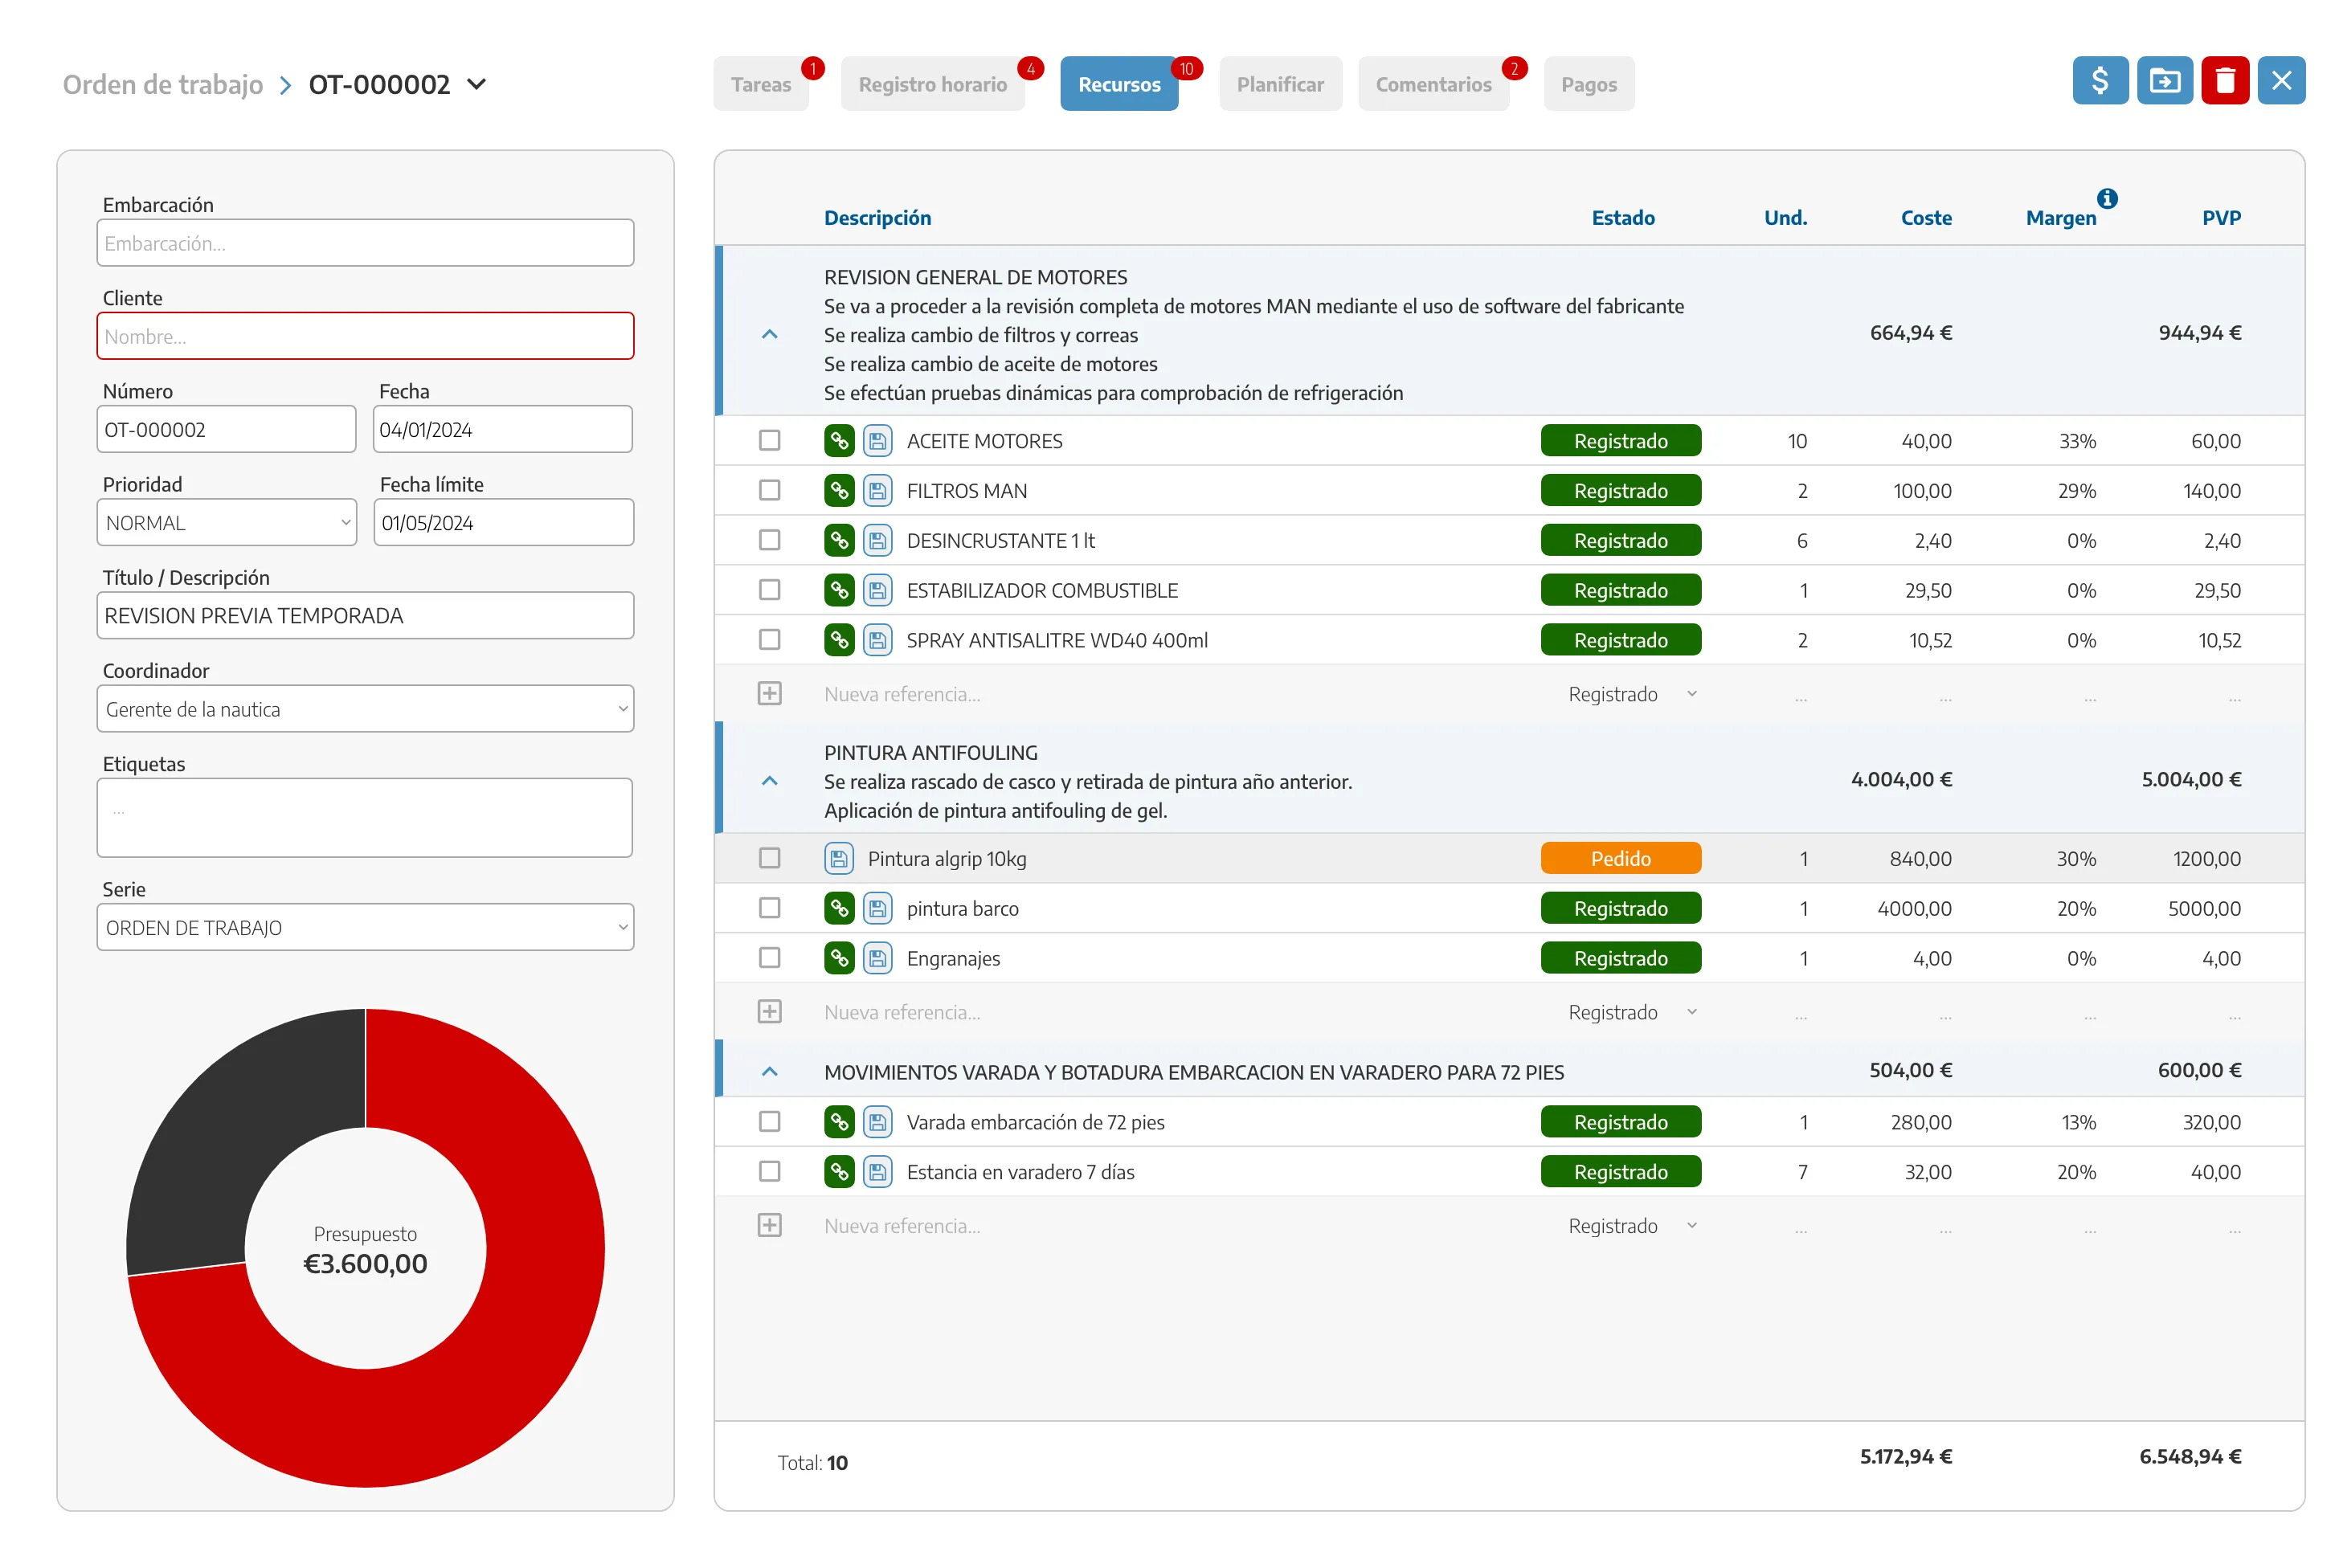
Task: Click the Pedido status badge
Action: click(x=1620, y=859)
